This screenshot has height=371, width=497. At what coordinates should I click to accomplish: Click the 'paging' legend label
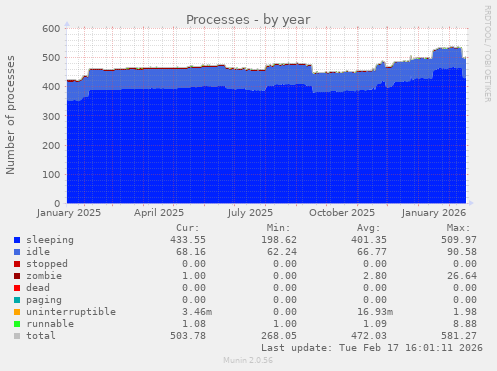pyautogui.click(x=44, y=300)
